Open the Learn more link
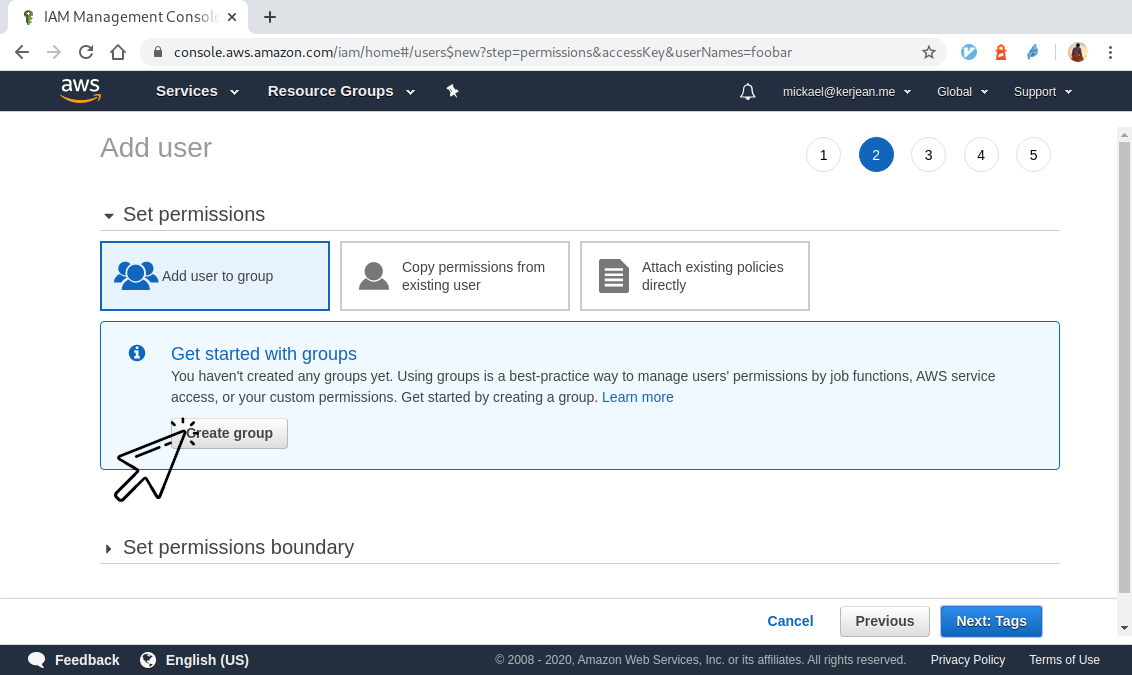Viewport: 1132px width, 675px height. pos(637,397)
